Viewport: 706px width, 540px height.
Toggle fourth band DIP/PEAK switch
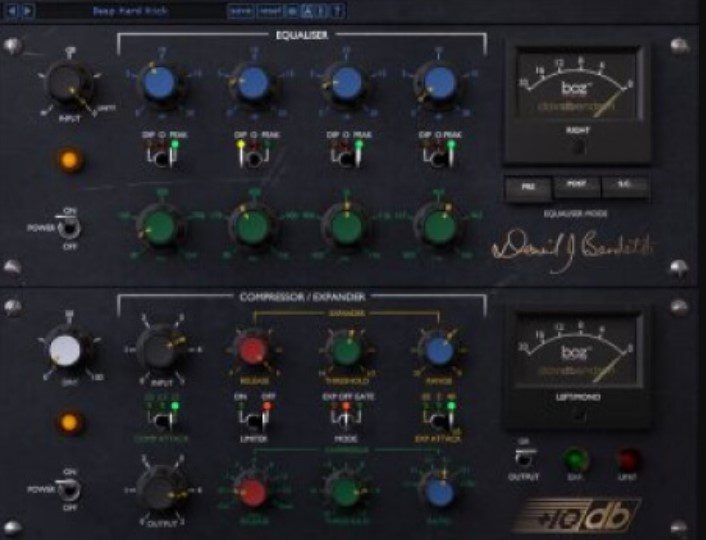click(x=439, y=156)
